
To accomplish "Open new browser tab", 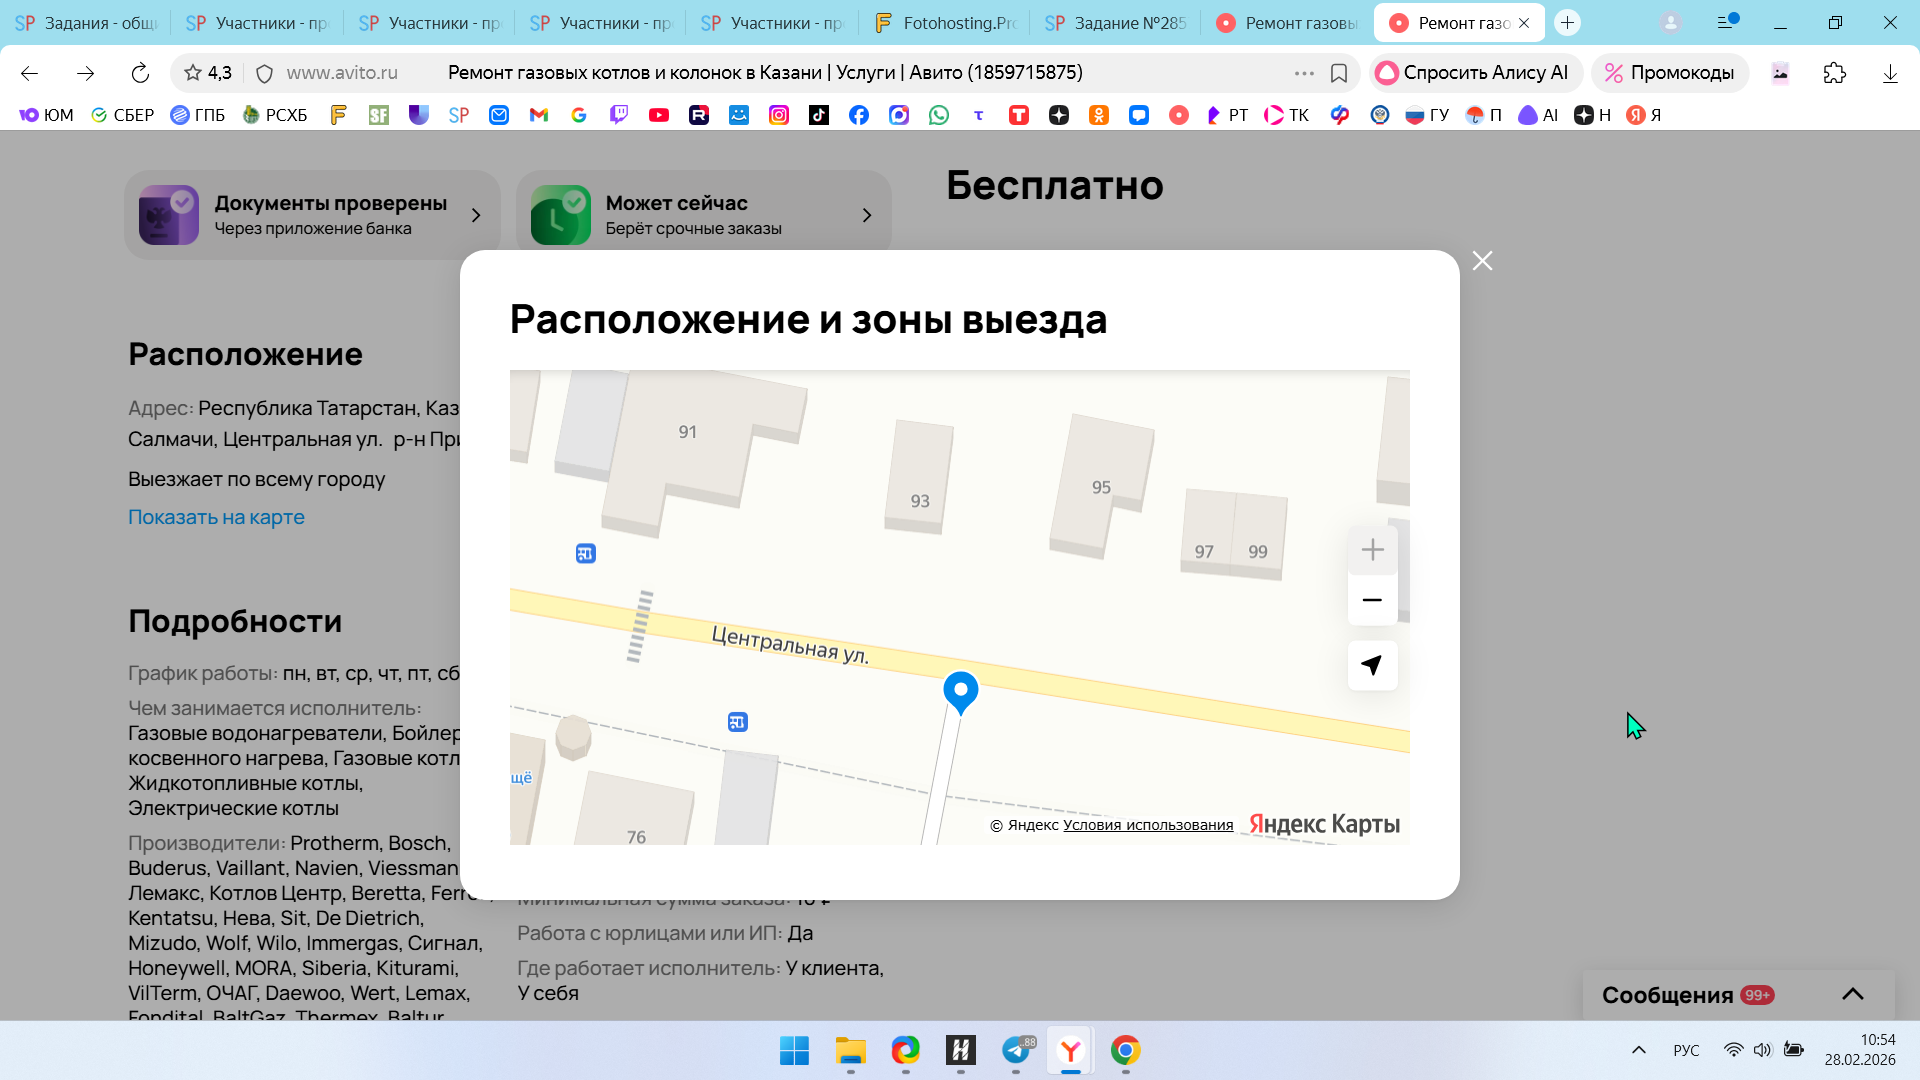I will coord(1567,22).
